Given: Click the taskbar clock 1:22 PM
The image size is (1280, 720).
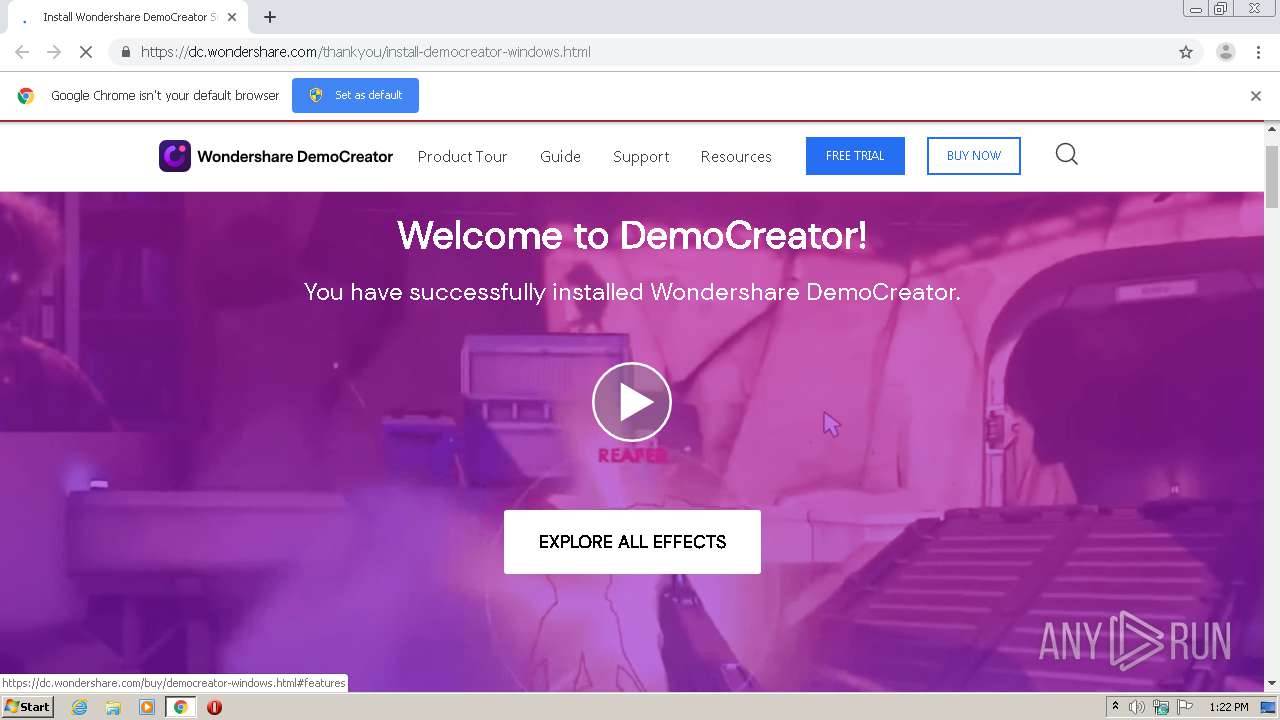Looking at the screenshot, I should pos(1229,707).
